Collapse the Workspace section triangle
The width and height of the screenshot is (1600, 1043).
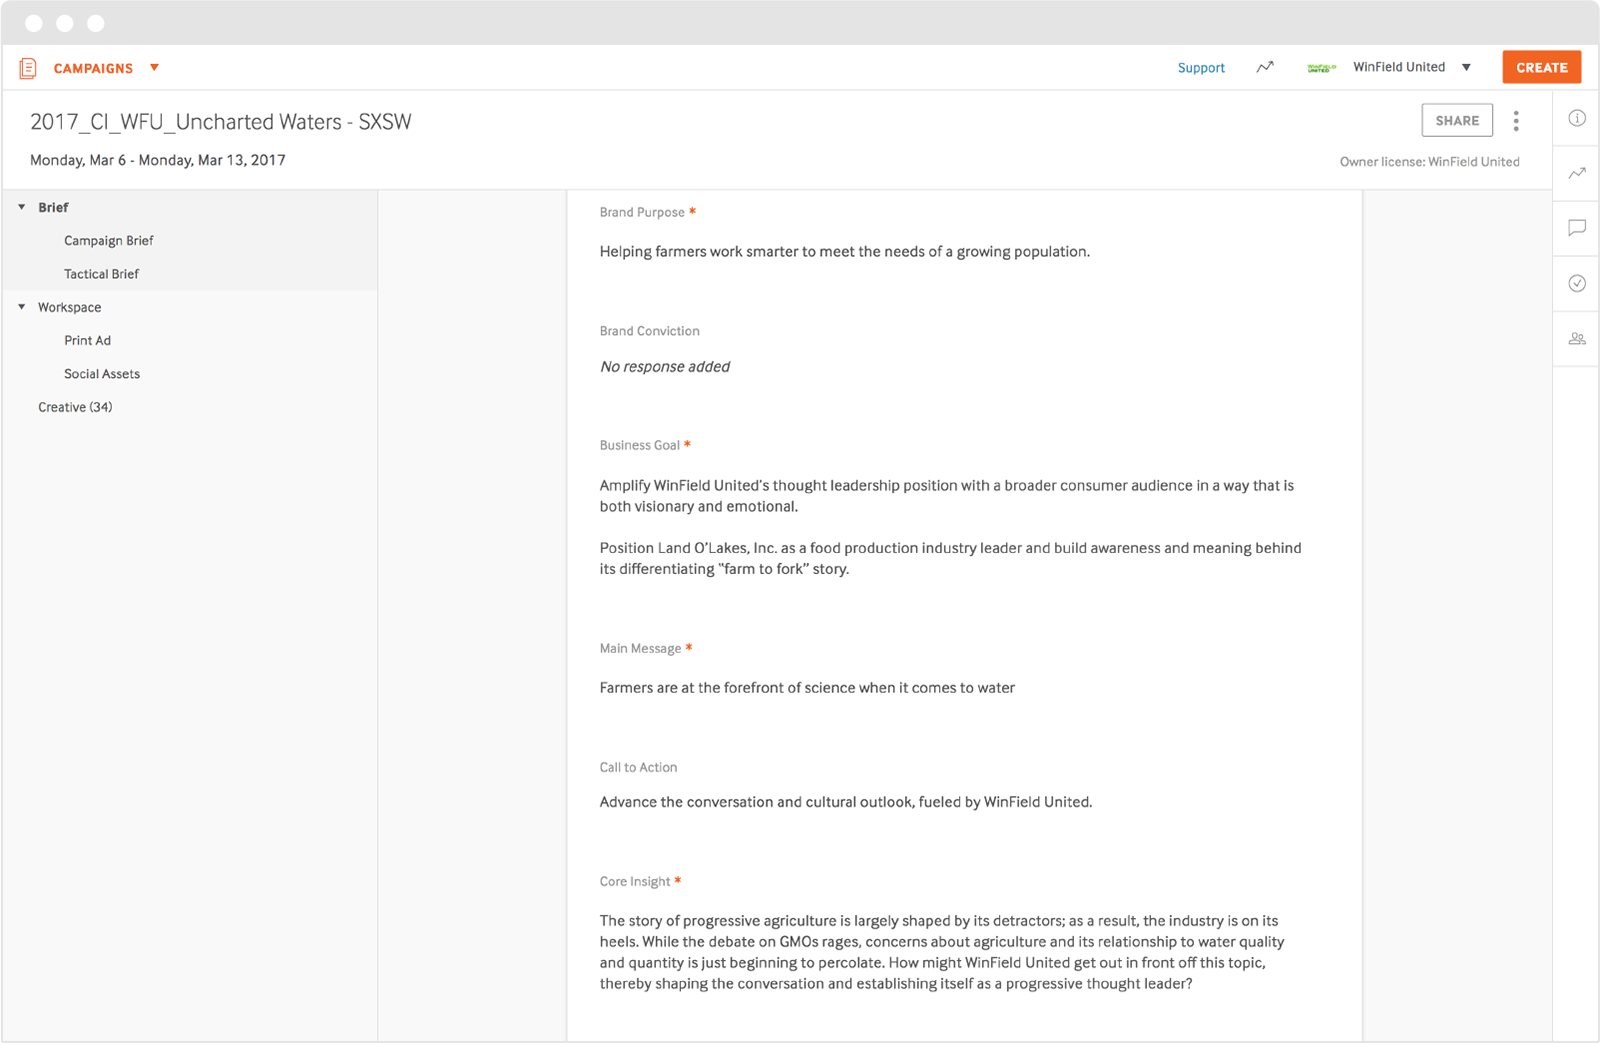tap(22, 307)
